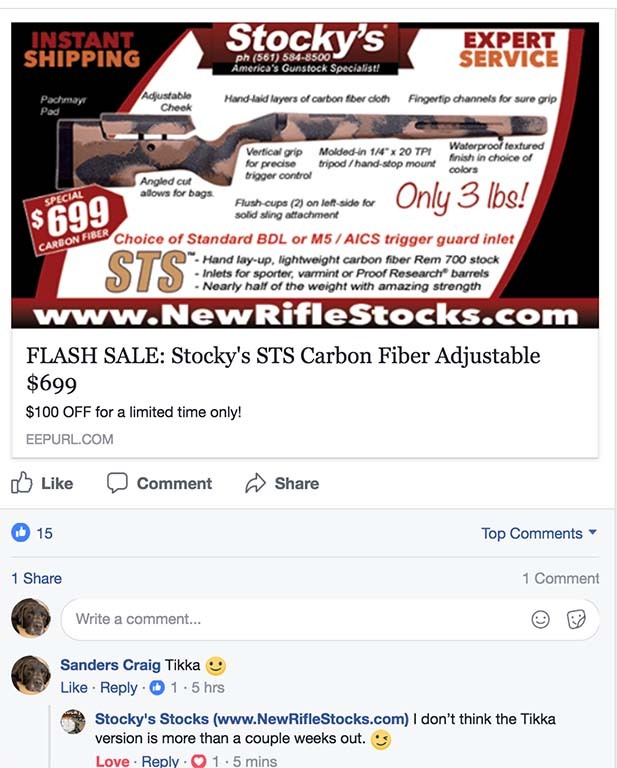Click the thumbs-up Like icon on the post
Image resolution: width=617 pixels, height=768 pixels.
[22, 482]
